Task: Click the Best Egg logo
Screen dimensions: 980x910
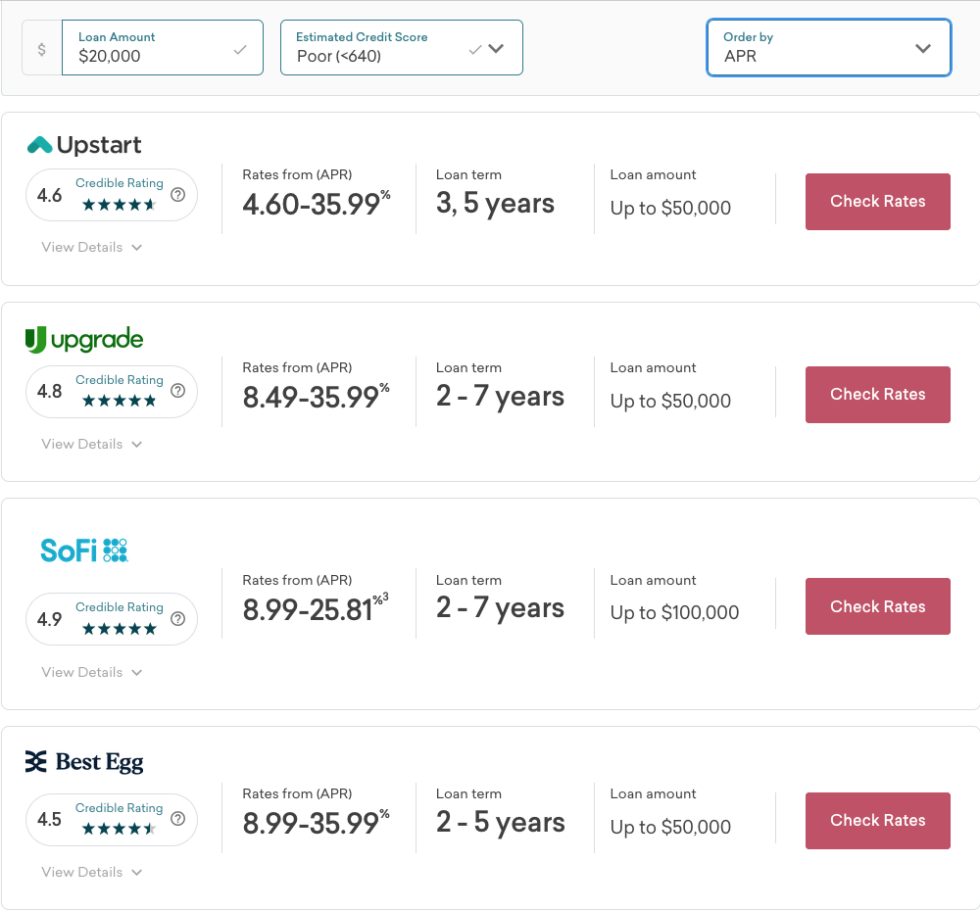Action: [x=85, y=761]
